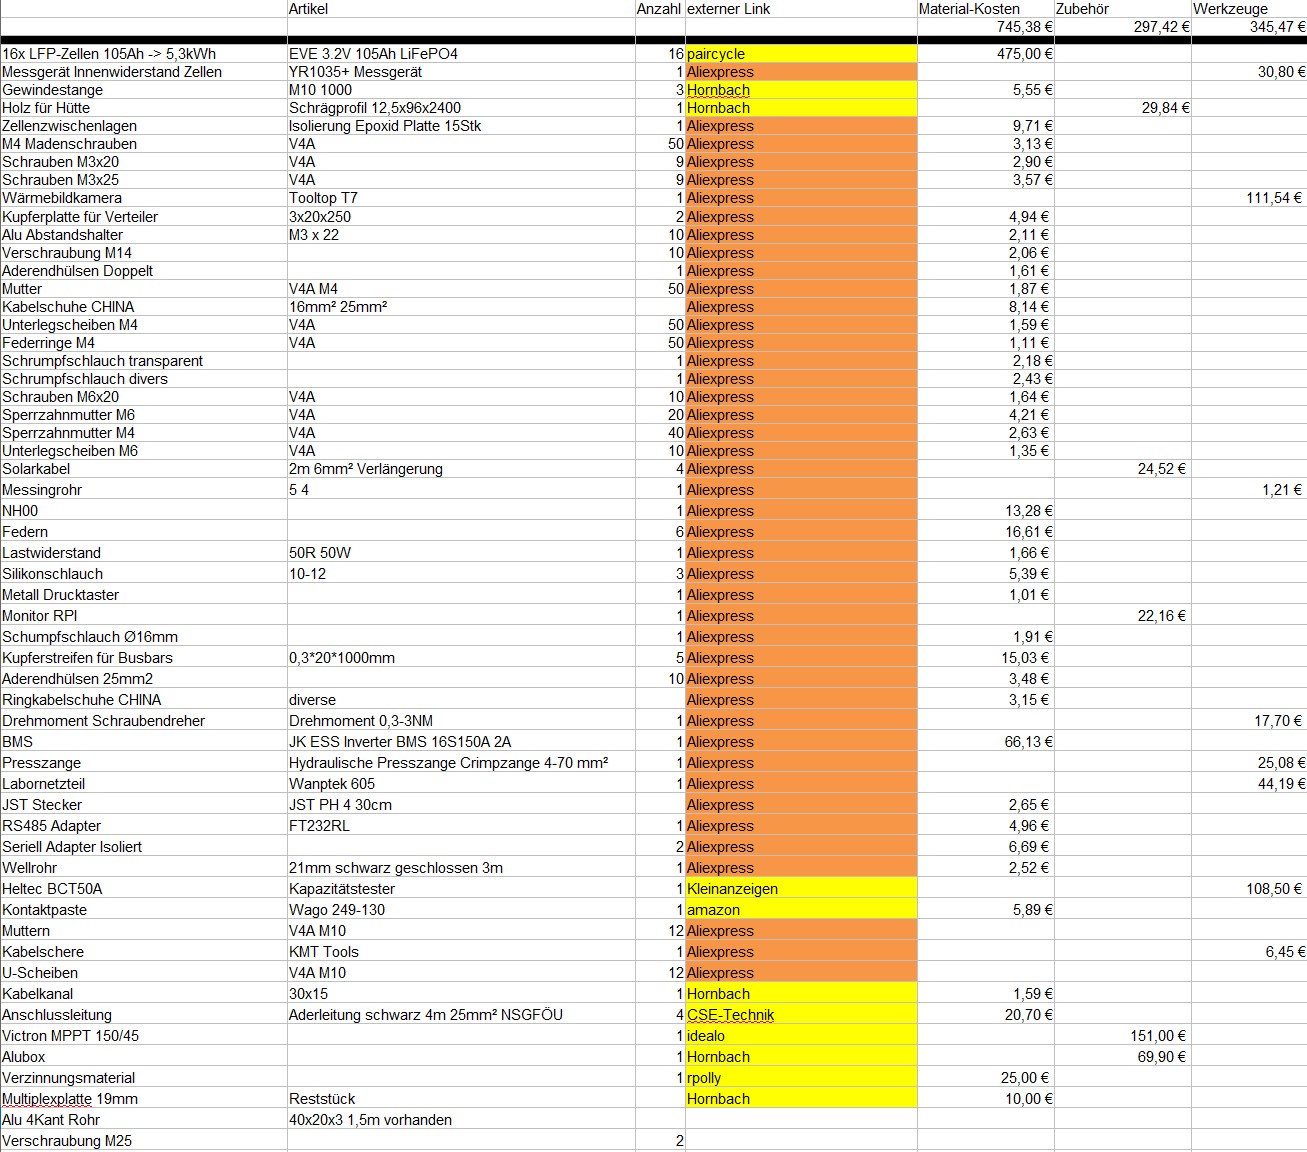Select '0,3*20*1000mm' article cell
This screenshot has width=1307, height=1152.
461,658
